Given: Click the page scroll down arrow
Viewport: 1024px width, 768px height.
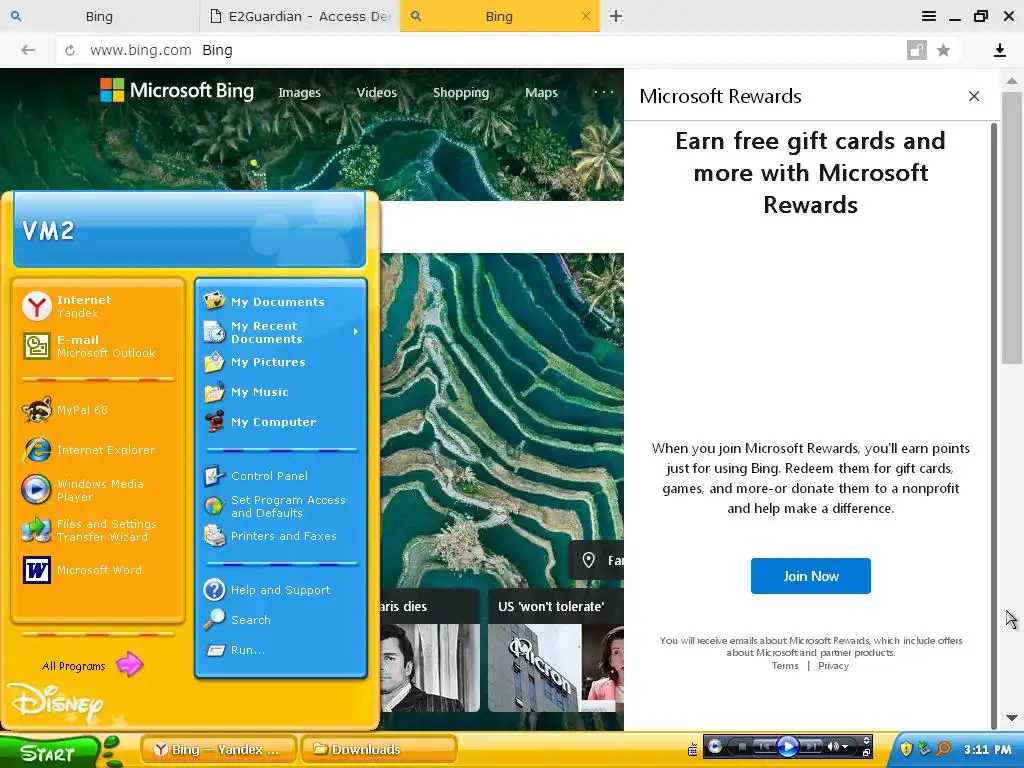Looking at the screenshot, I should point(1012,718).
